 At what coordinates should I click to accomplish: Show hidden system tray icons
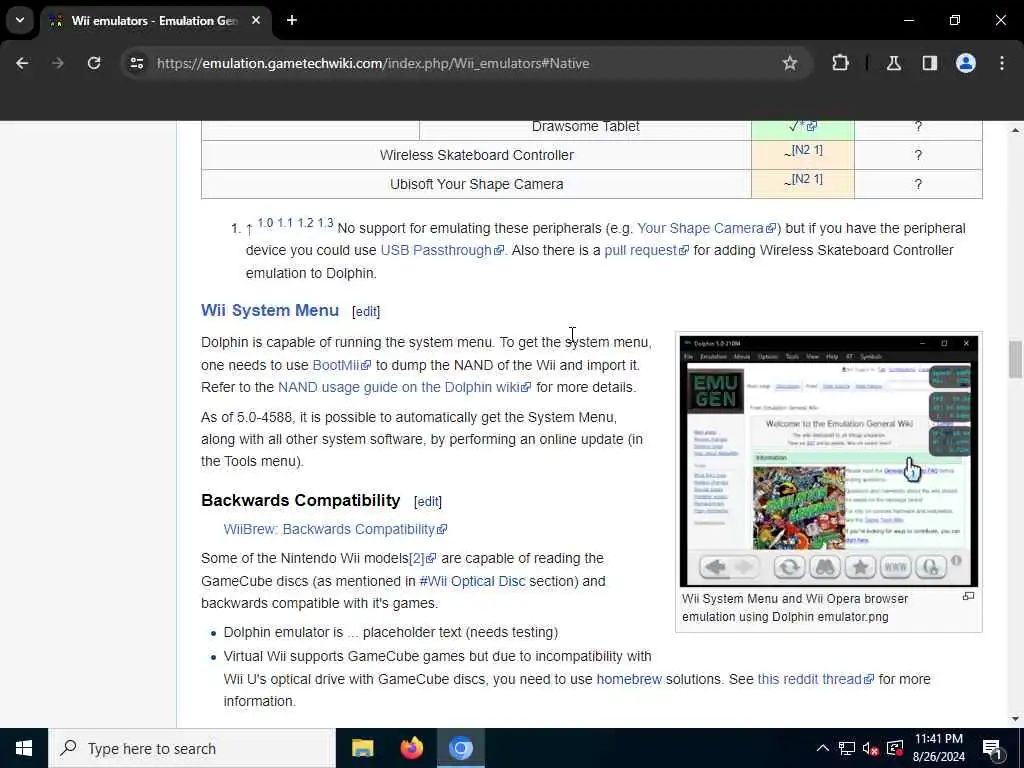tap(823, 748)
